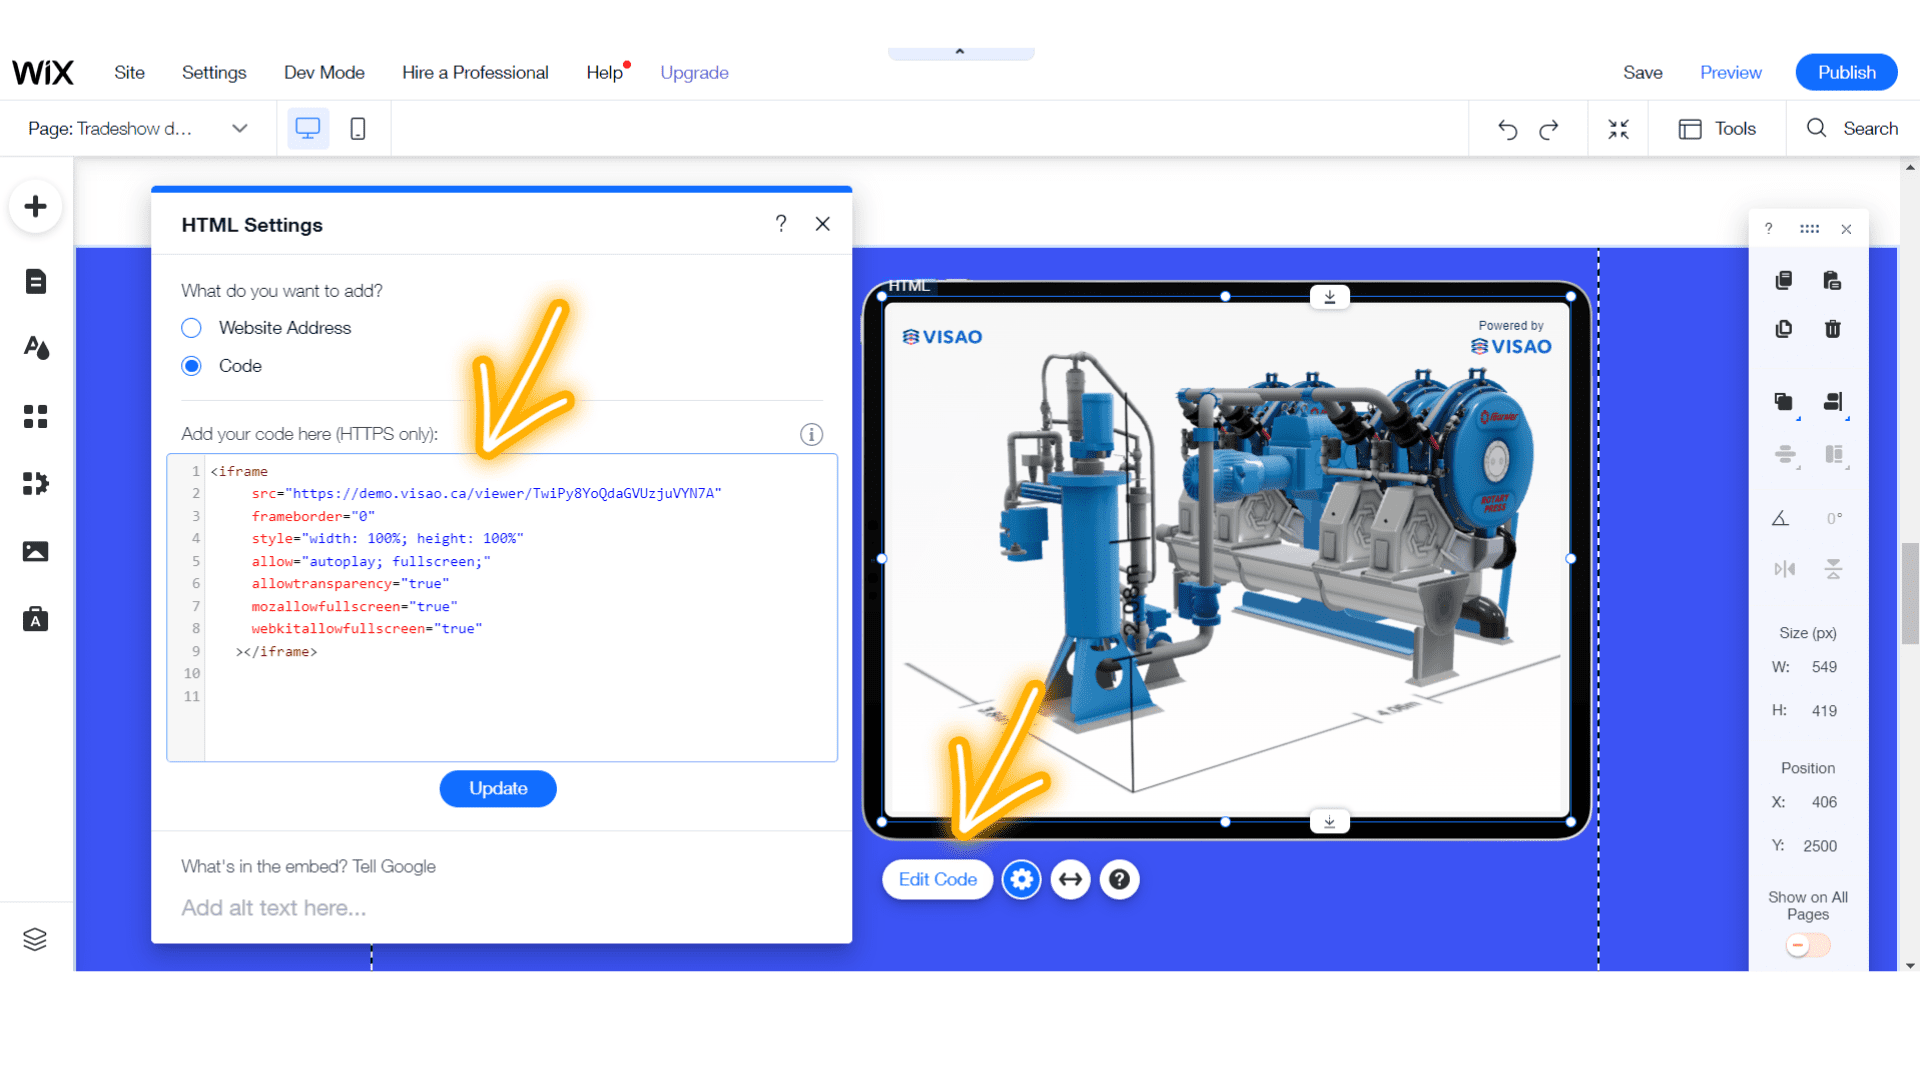Image resolution: width=1920 pixels, height=1080 pixels.
Task: Open the Settings menu
Action: (214, 73)
